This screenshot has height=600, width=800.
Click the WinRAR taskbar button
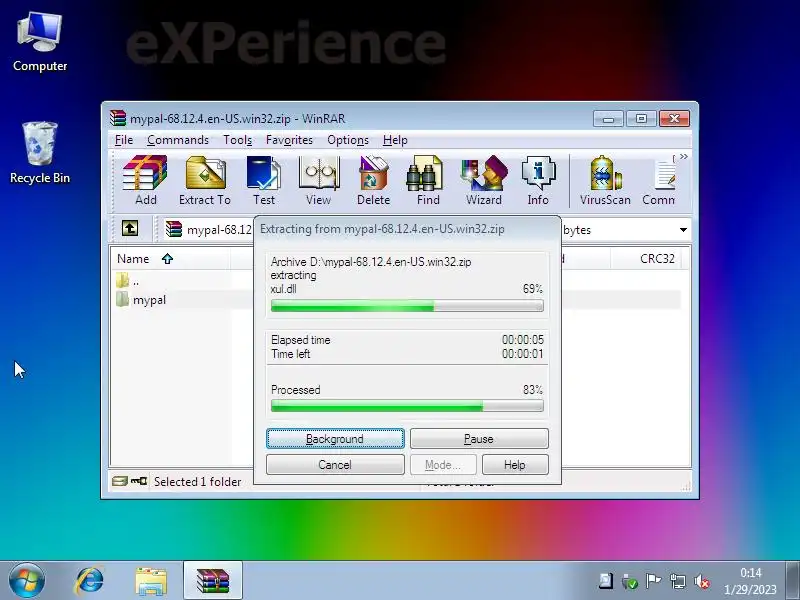click(213, 581)
